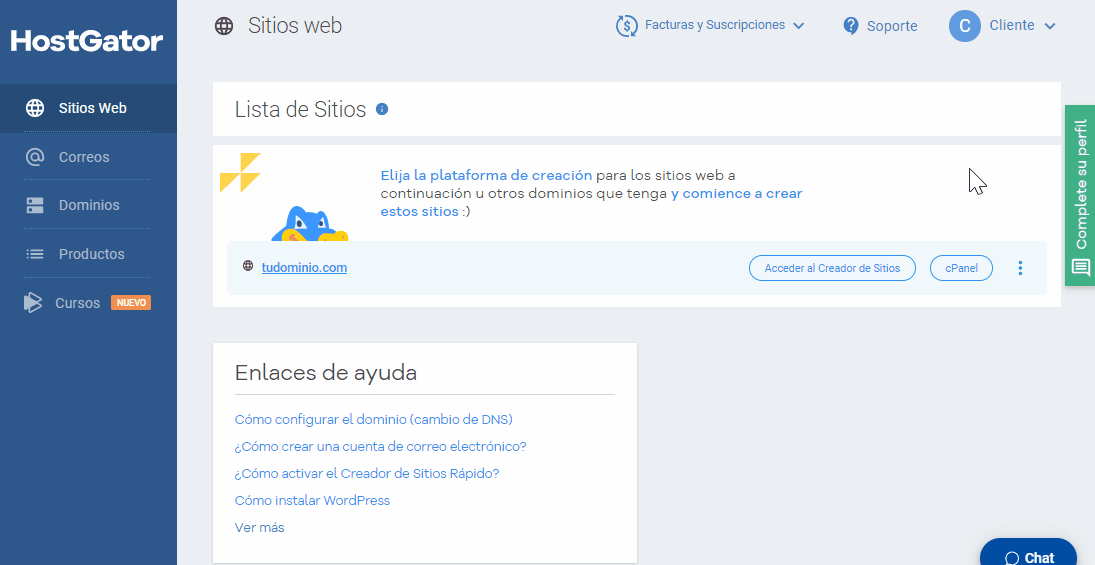Click the Cliente account name
1095x565 pixels.
click(1012, 26)
